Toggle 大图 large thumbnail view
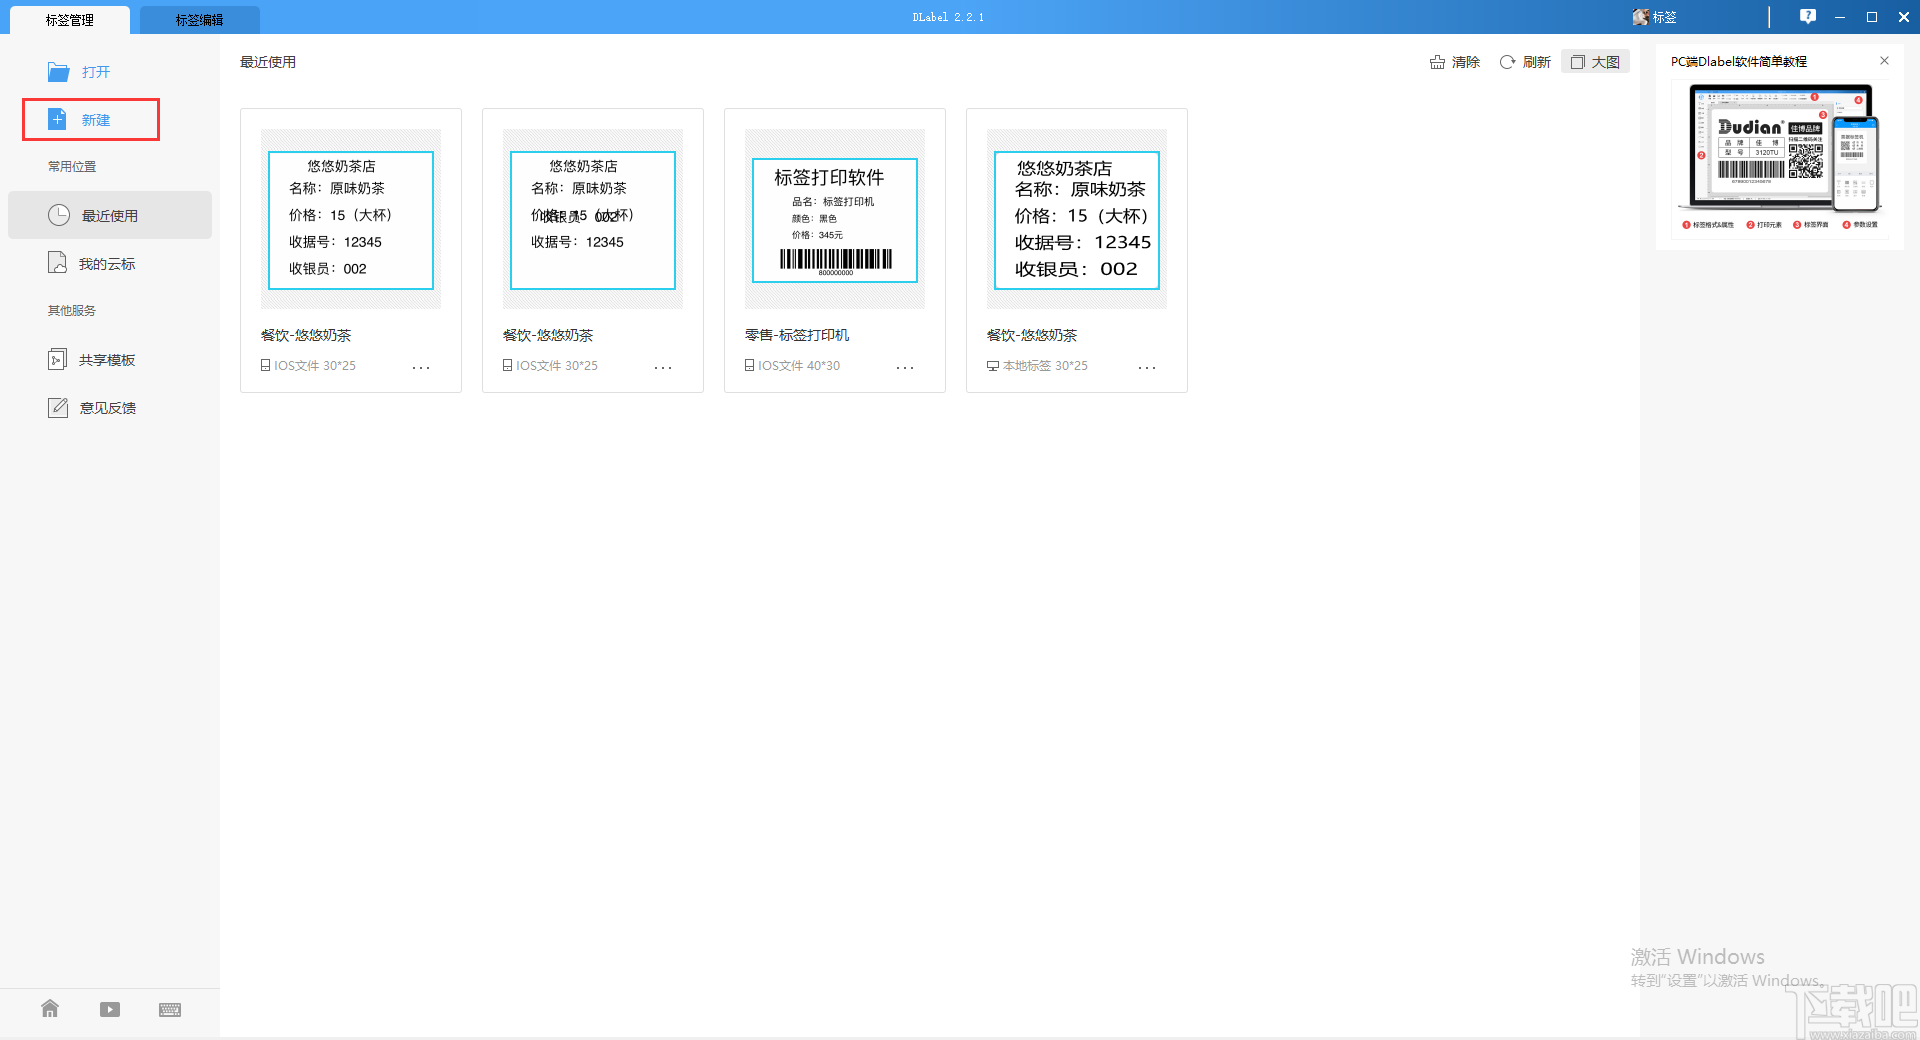 point(1594,61)
